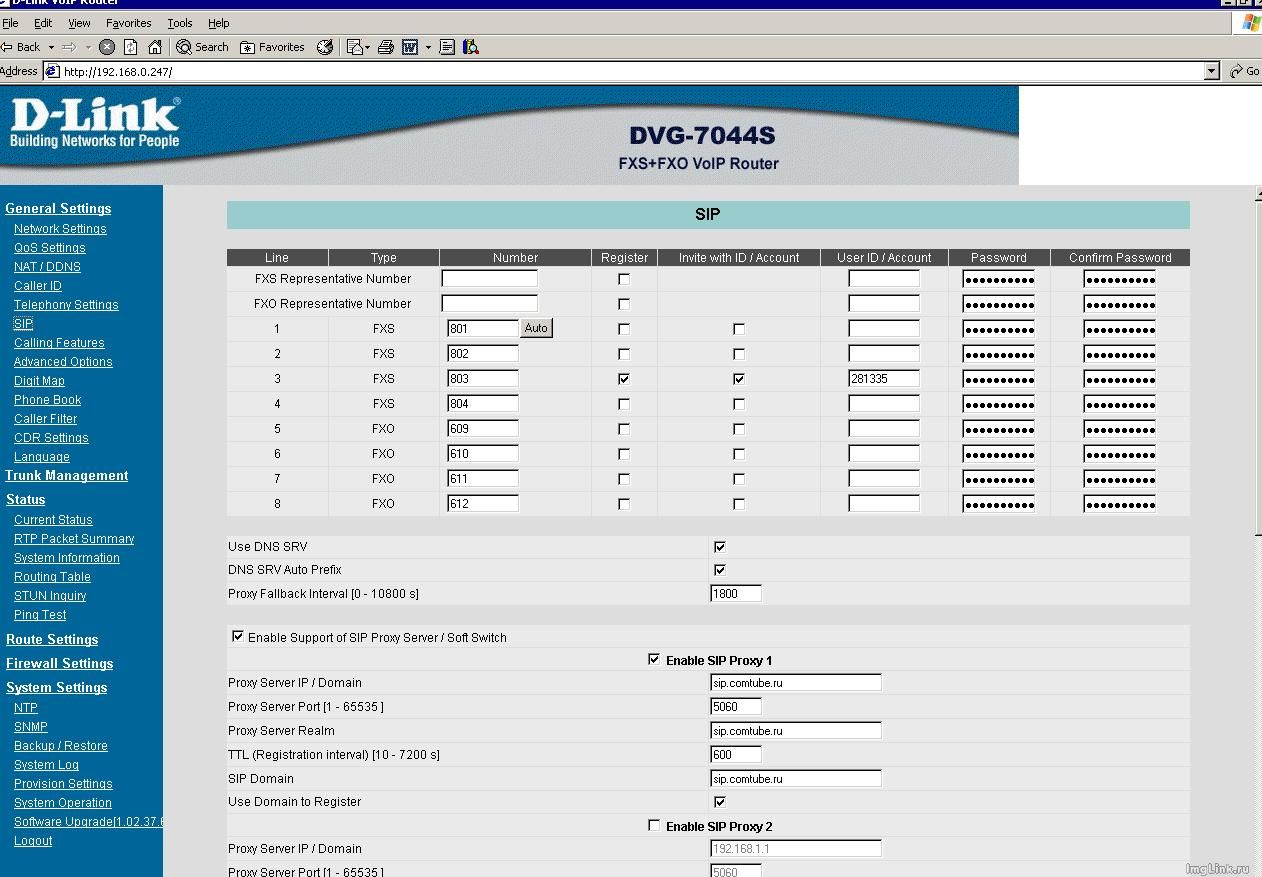Screen dimensions: 1262x877
Task: Toggle the Use DNS SRV checkbox
Action: 719,547
